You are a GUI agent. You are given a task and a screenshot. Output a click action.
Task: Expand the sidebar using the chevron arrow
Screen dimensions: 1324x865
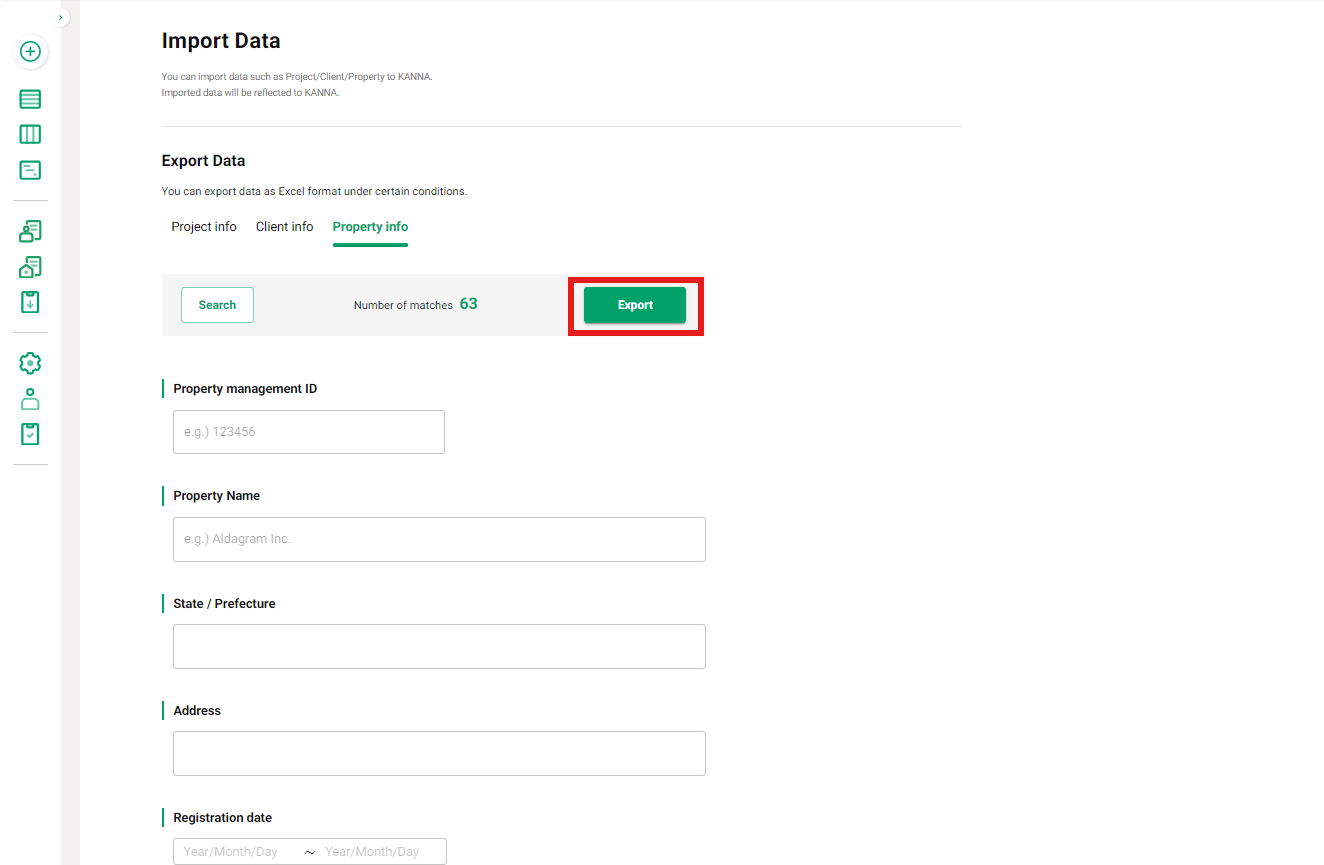click(61, 16)
